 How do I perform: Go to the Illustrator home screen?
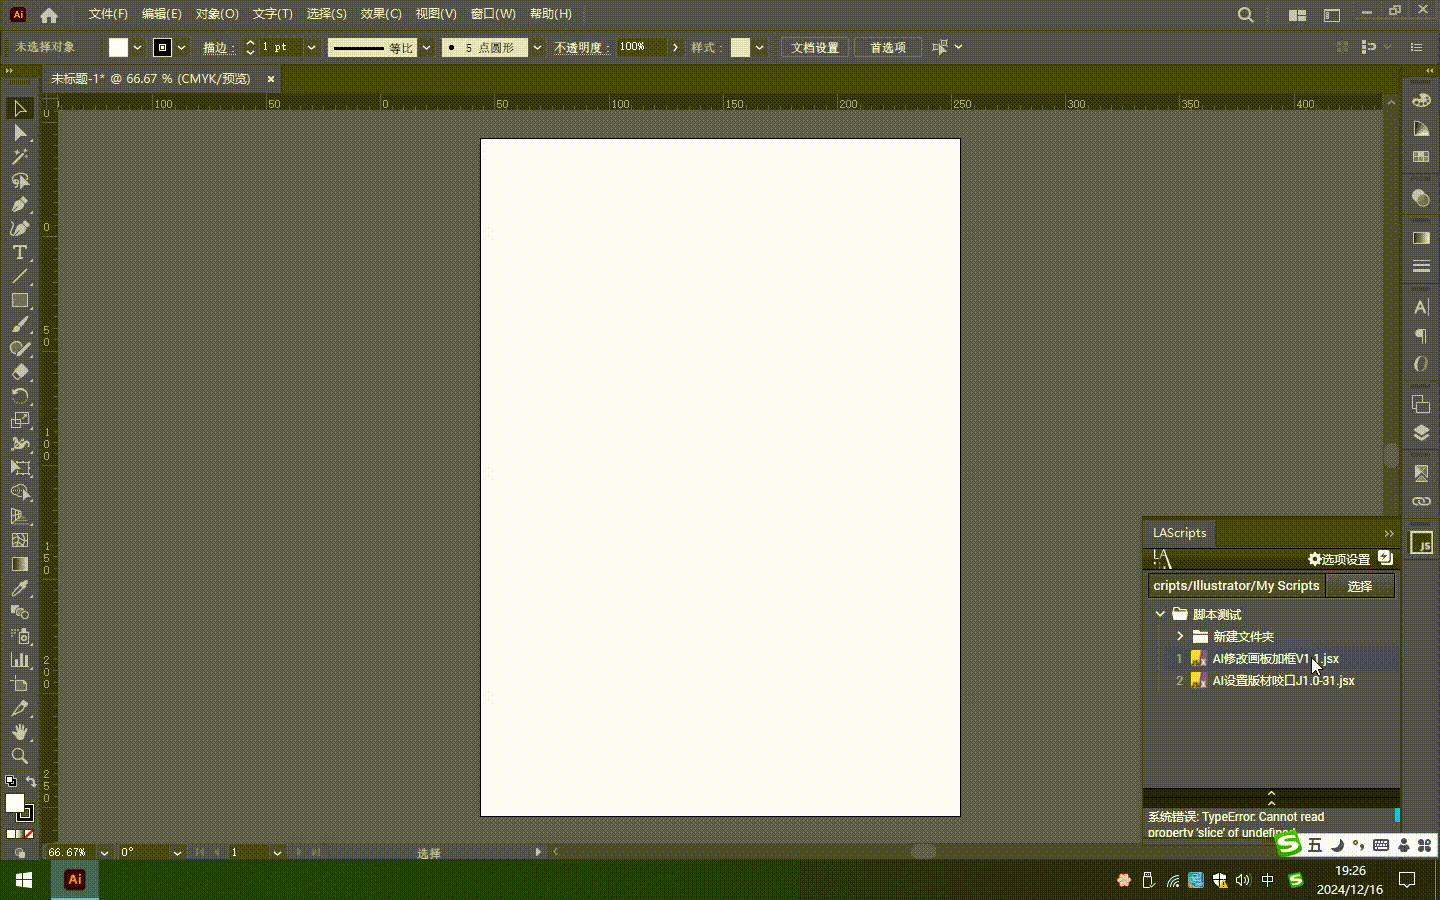click(x=49, y=15)
